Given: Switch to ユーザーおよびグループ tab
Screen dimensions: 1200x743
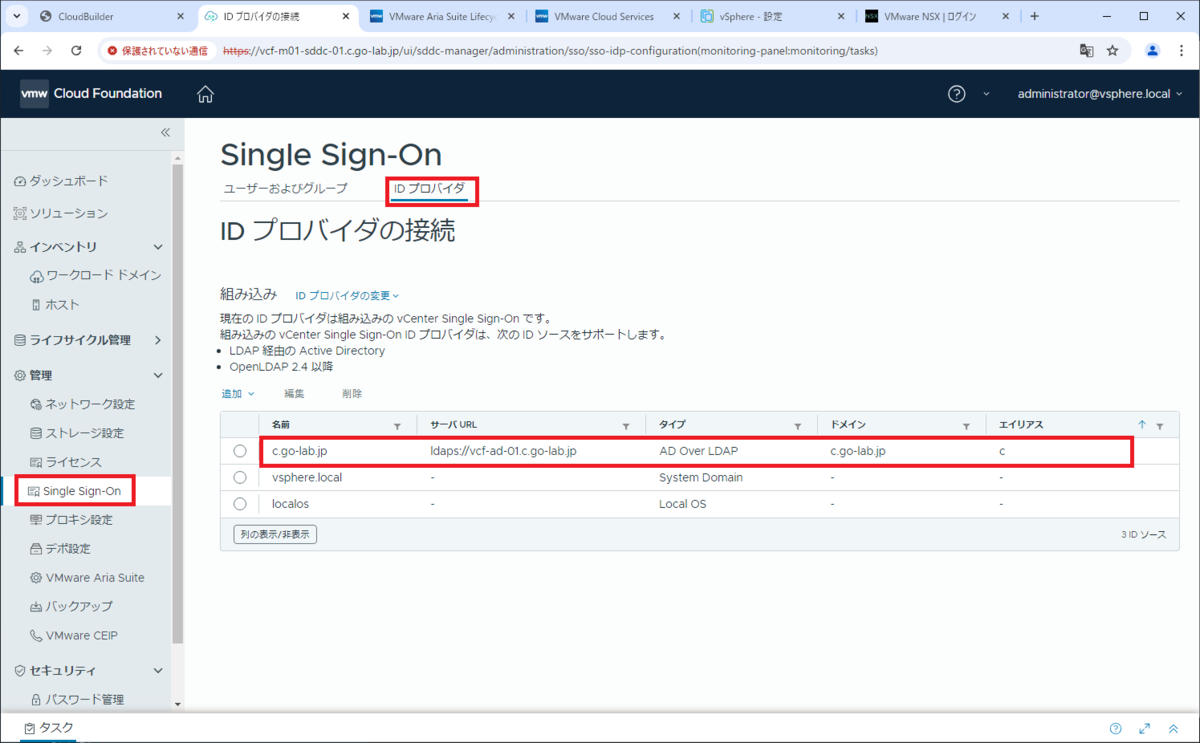Looking at the screenshot, I should point(286,188).
